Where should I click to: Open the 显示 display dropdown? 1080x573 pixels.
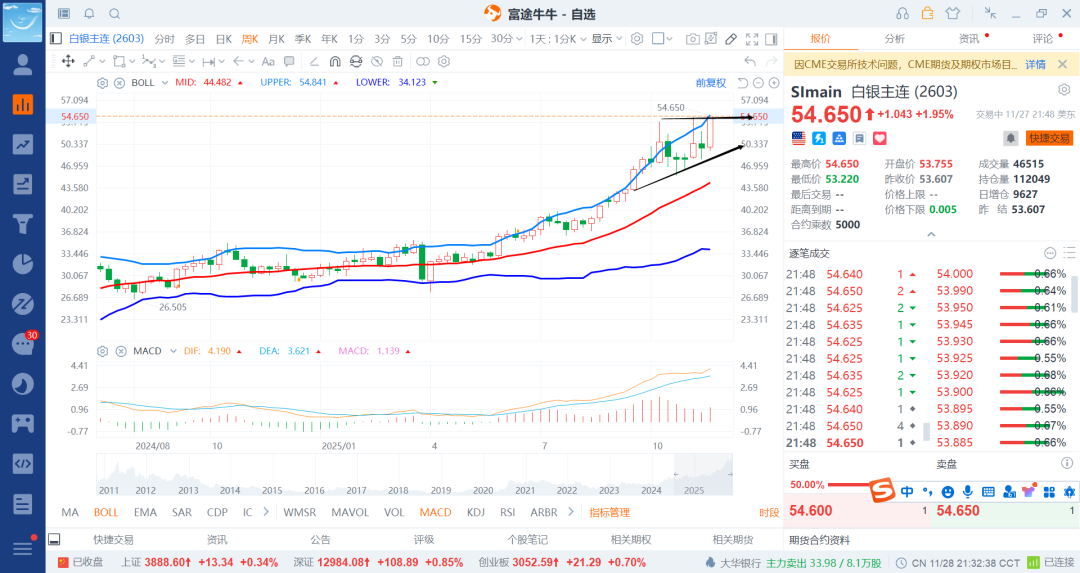[x=605, y=39]
